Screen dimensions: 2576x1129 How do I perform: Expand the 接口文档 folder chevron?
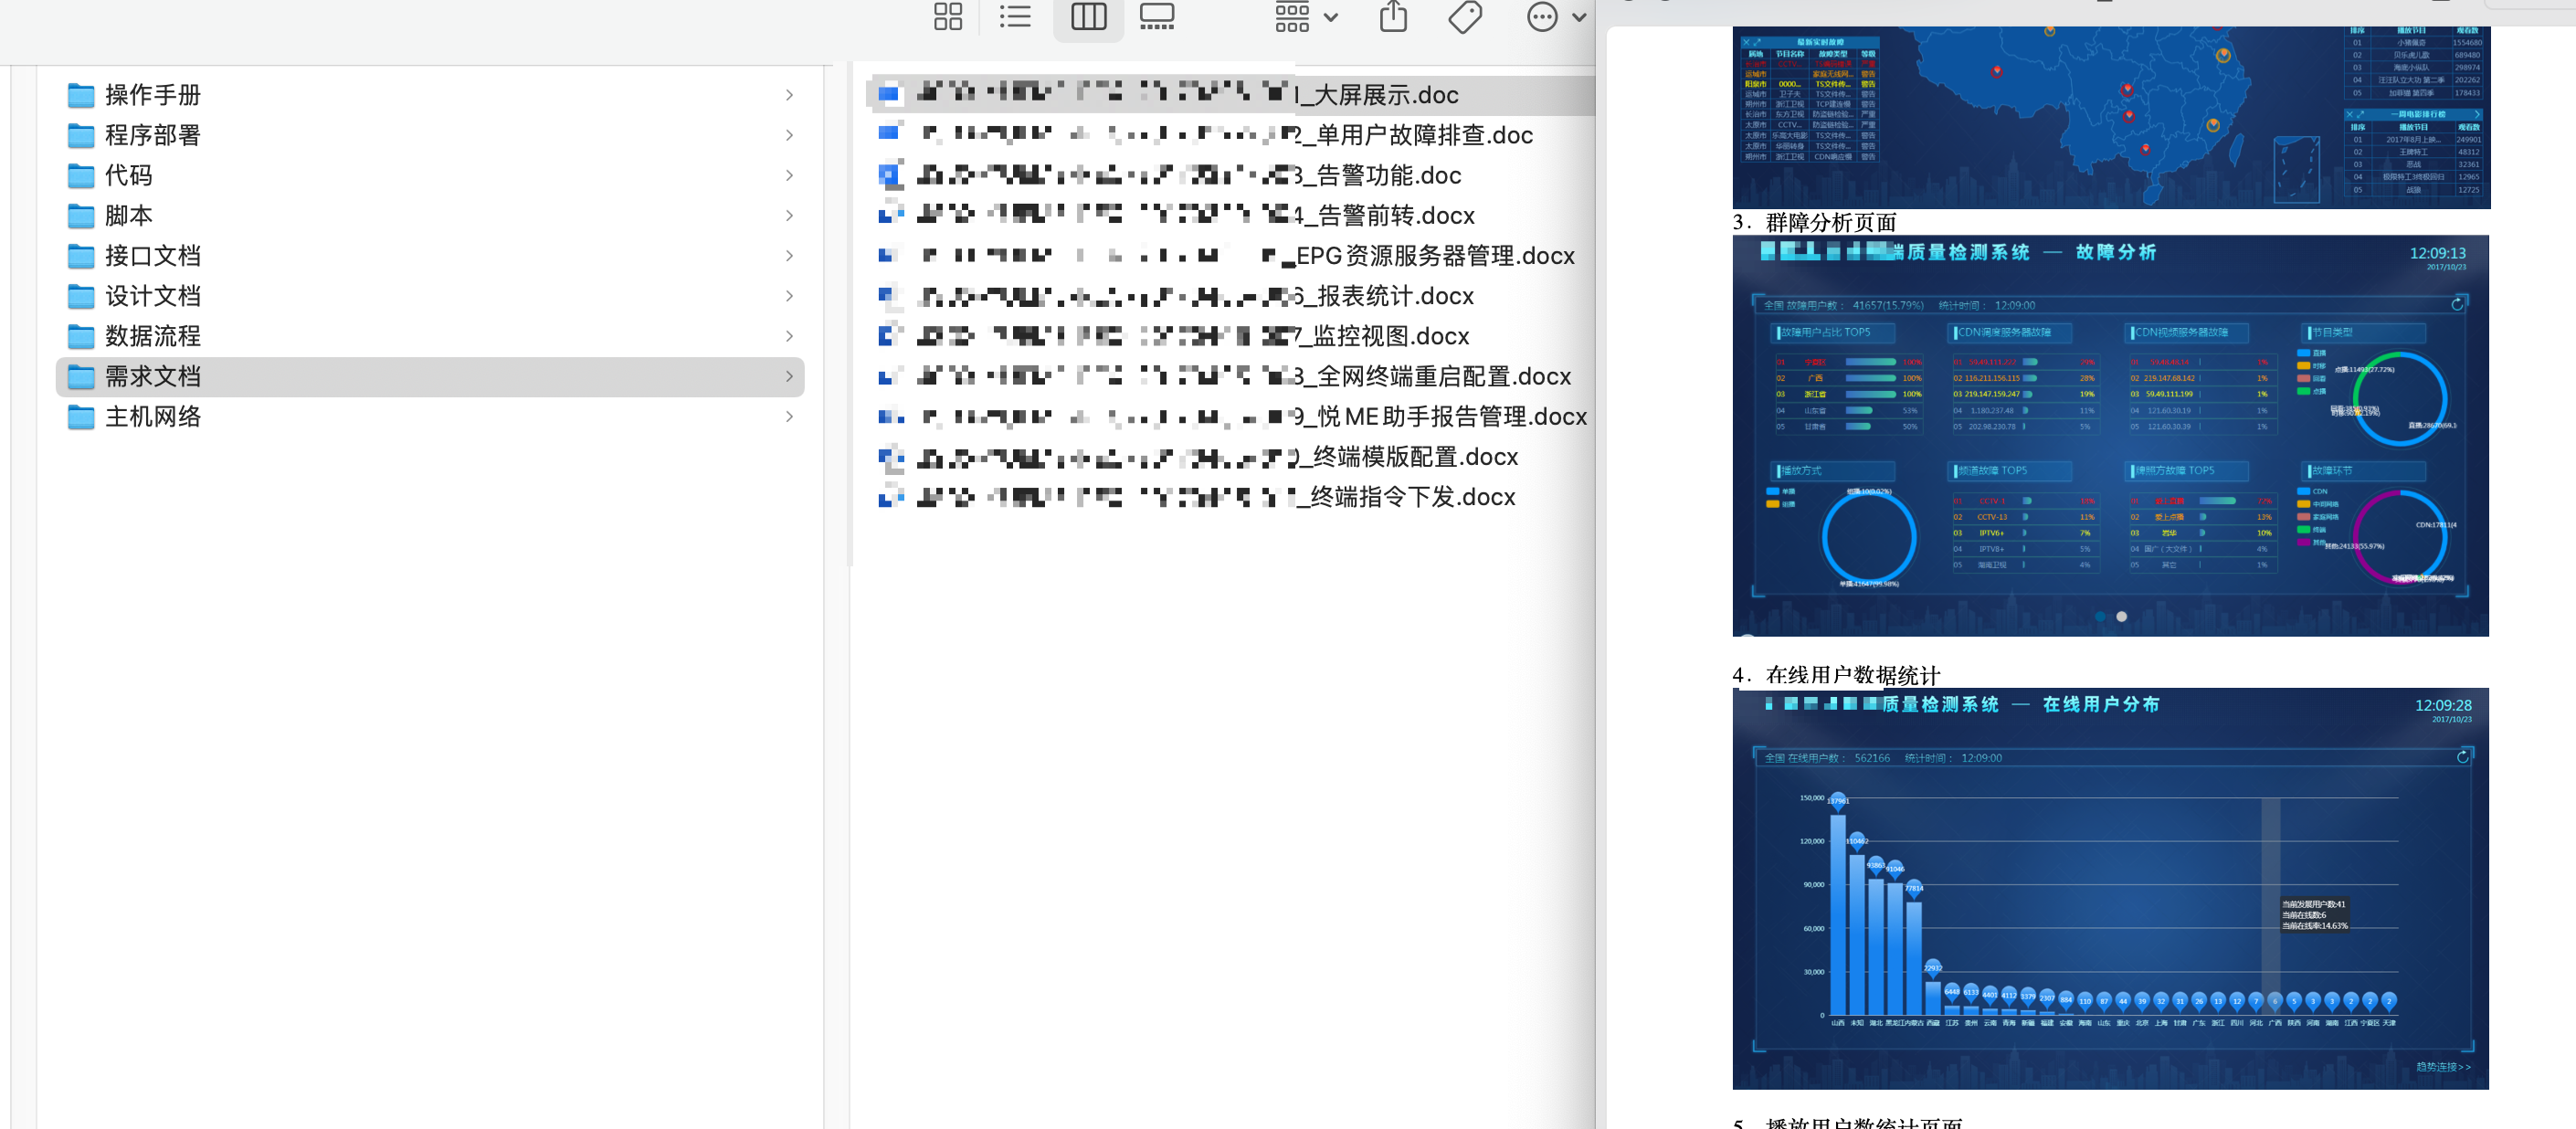[789, 256]
